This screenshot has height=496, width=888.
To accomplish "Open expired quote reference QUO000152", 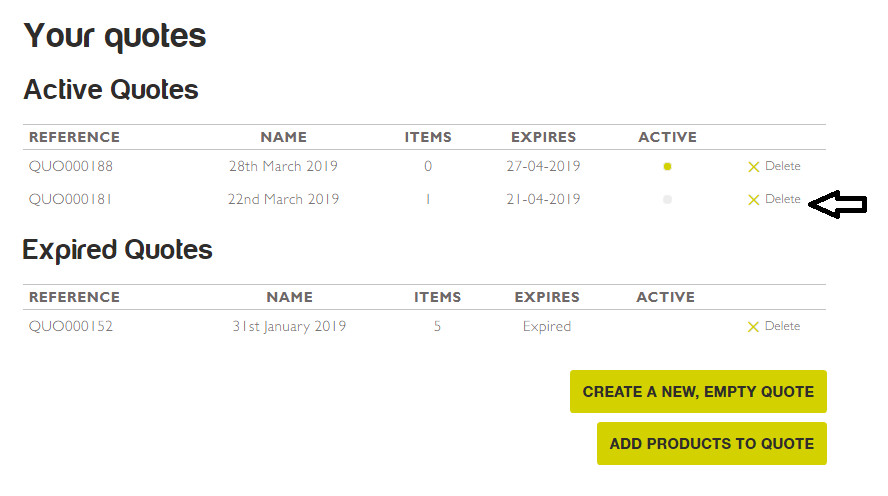I will [x=70, y=326].
